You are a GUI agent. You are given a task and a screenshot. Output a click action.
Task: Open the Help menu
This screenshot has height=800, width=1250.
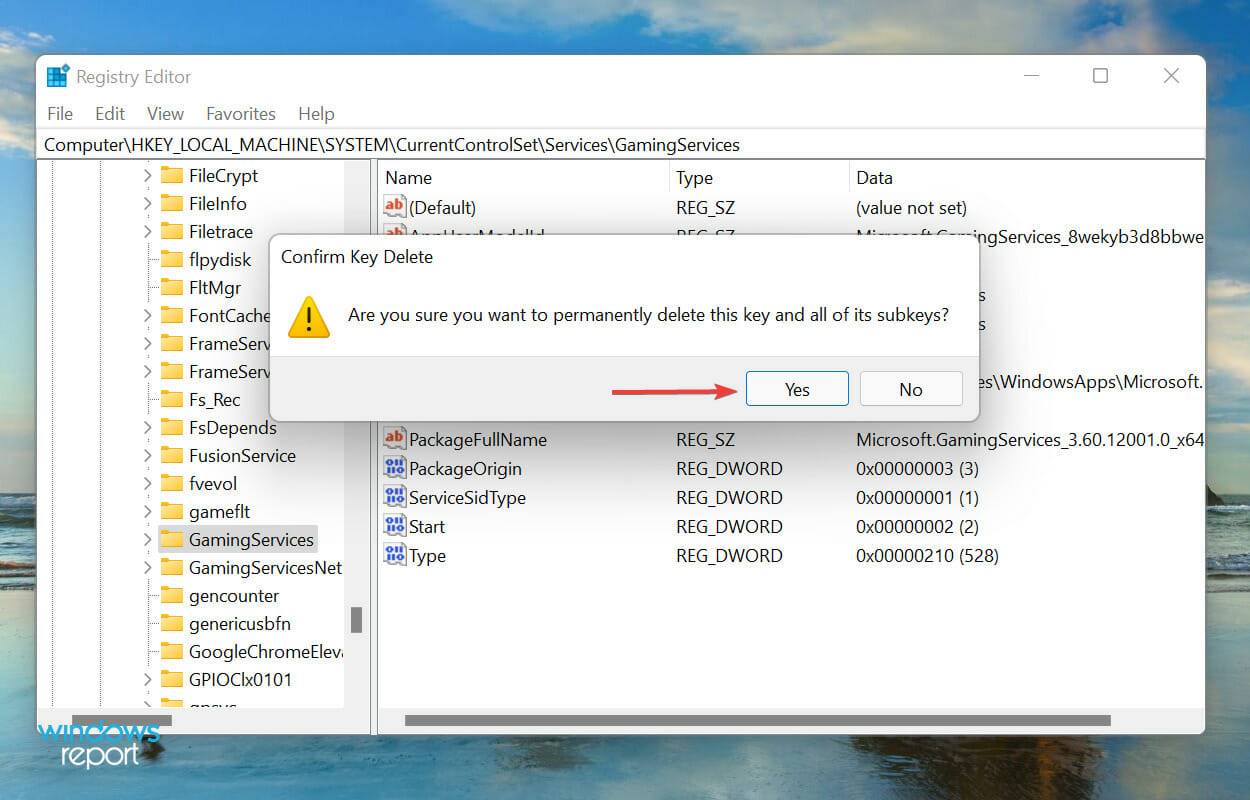tap(316, 113)
